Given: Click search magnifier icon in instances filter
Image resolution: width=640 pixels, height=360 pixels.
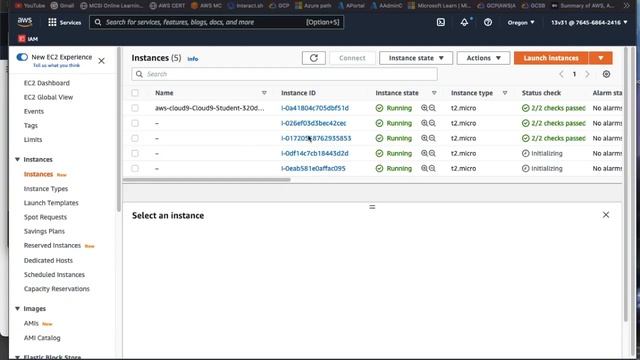Looking at the screenshot, I should tap(139, 74).
